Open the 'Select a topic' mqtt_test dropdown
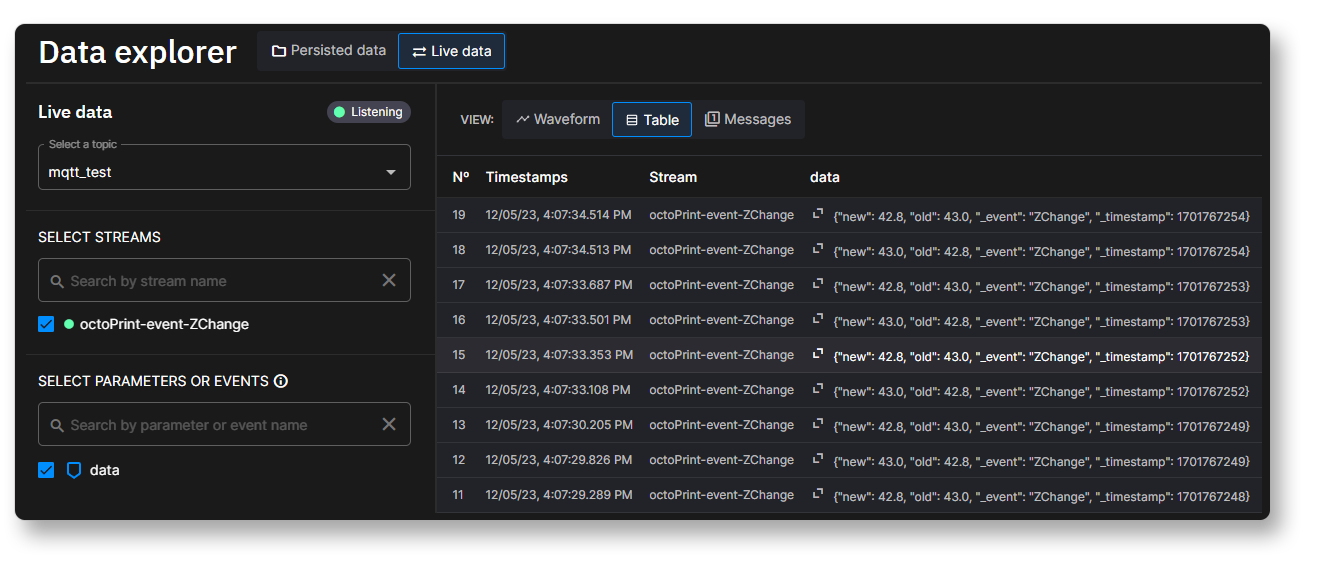This screenshot has height=585, width=1336. (224, 167)
